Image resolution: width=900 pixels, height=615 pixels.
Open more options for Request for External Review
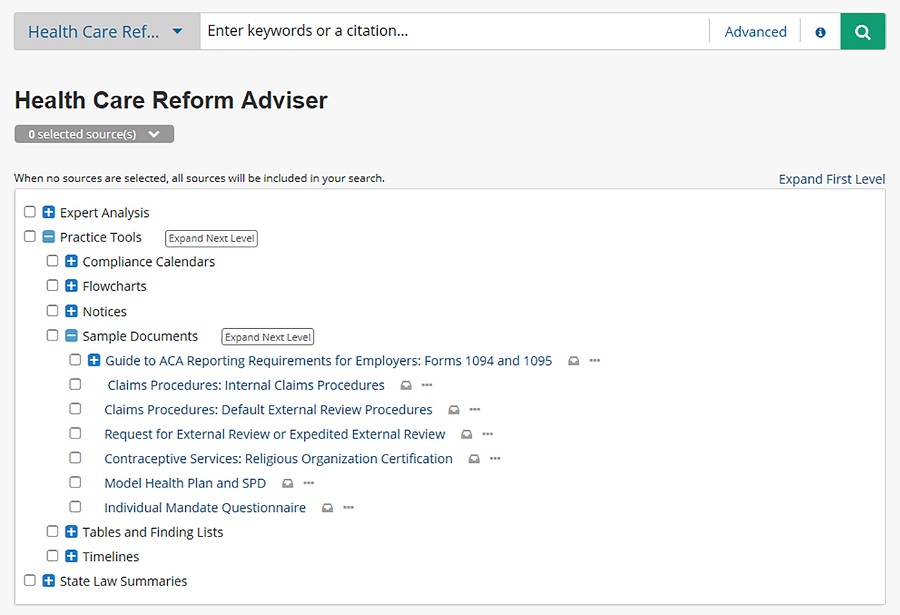point(488,434)
